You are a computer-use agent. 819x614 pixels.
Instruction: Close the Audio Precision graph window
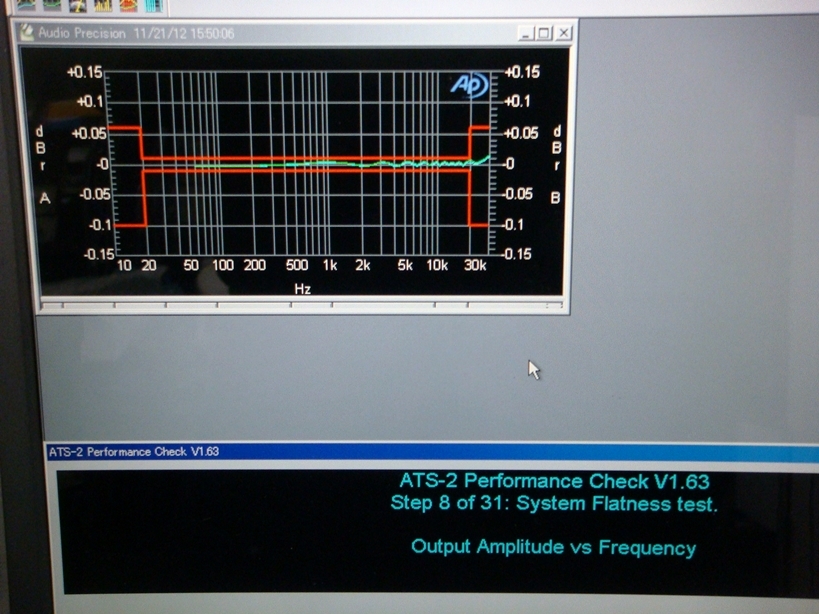pos(564,33)
